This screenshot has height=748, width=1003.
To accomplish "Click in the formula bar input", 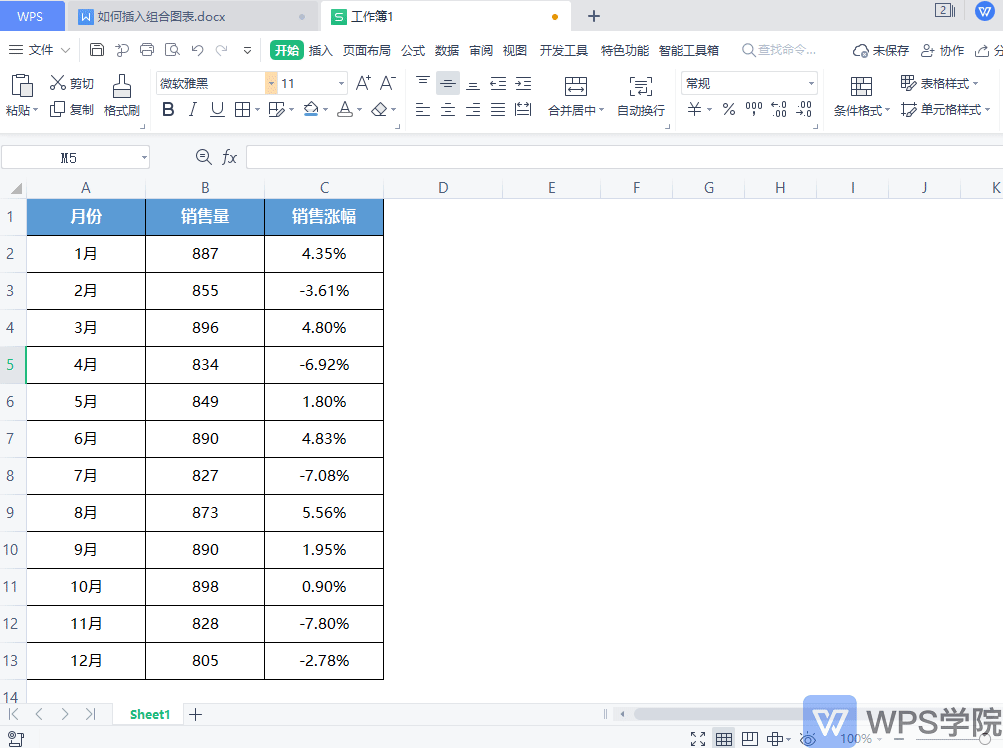I will (x=624, y=157).
